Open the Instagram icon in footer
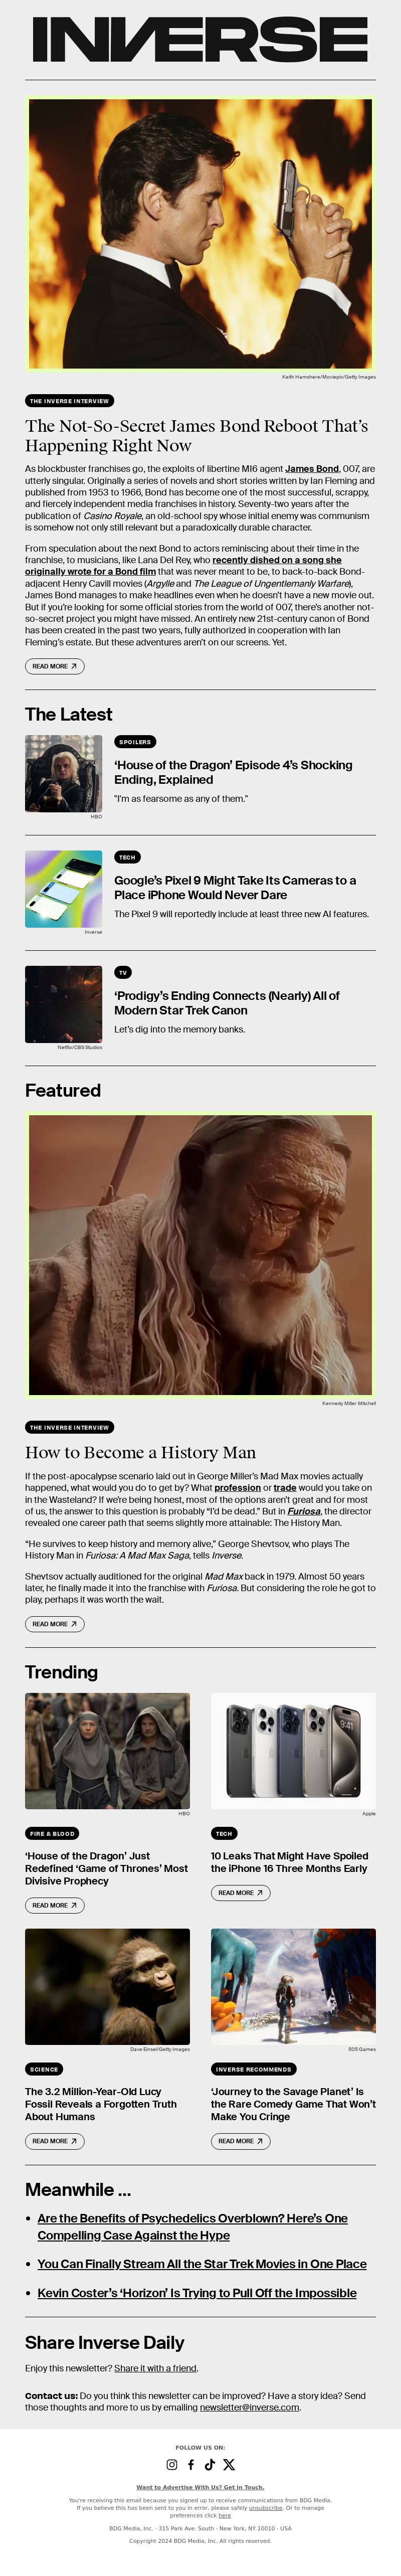Screen dimensions: 401x2576 coord(172,2464)
